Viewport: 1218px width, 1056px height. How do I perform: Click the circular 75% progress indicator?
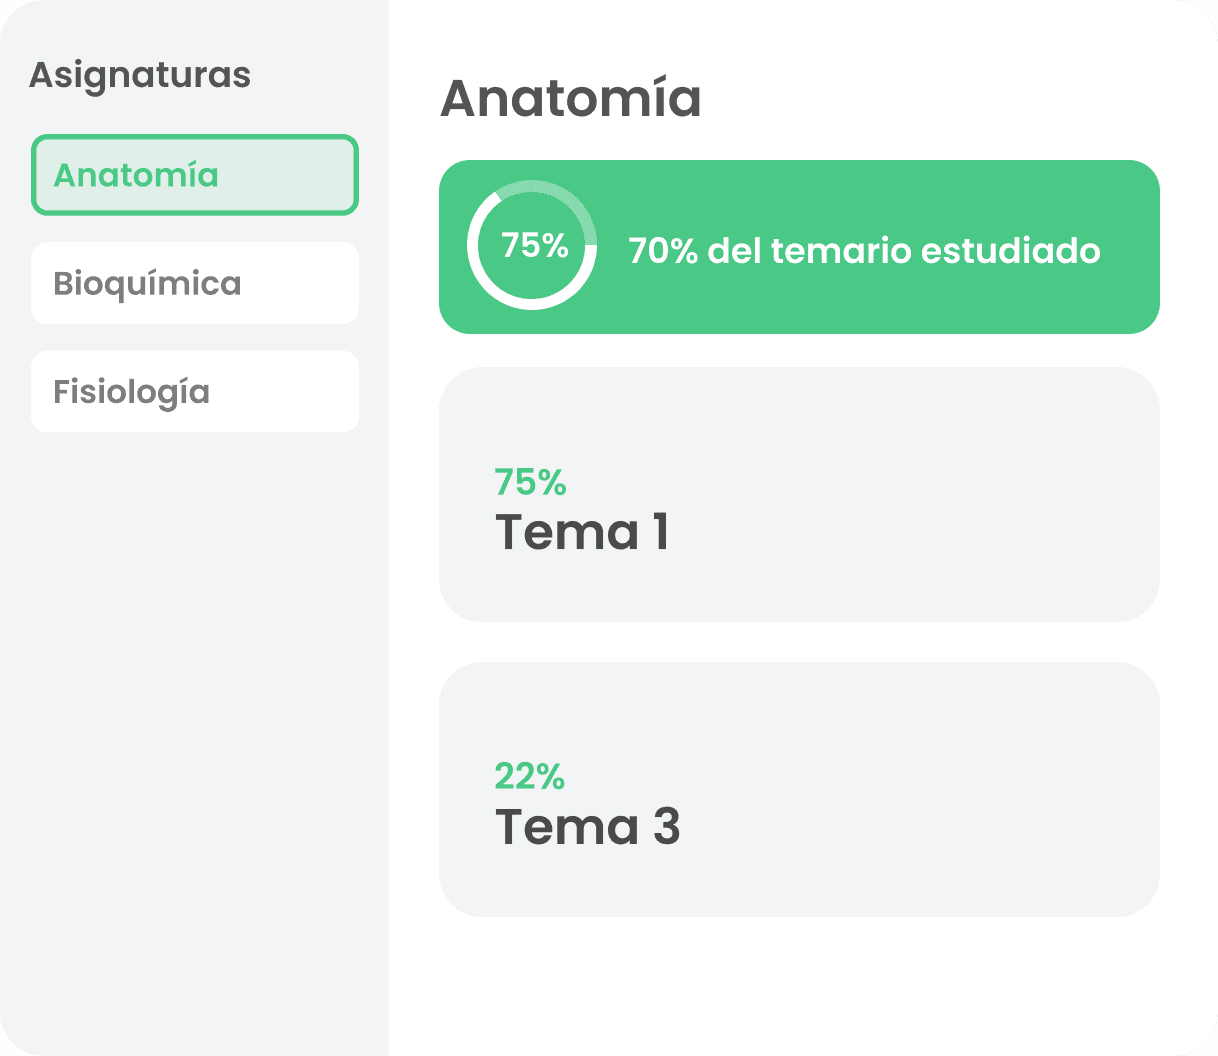click(x=532, y=245)
